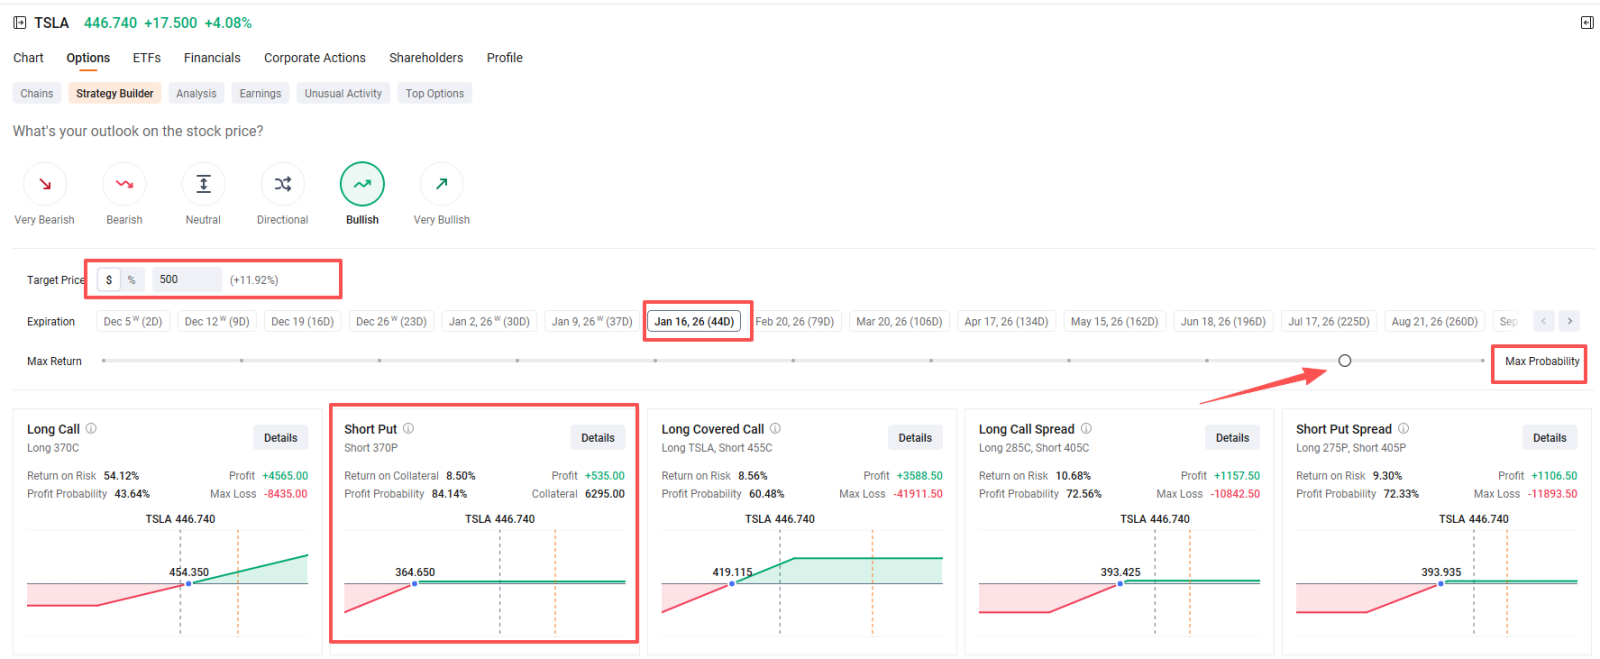Open the Chart tab
Screen dimensions: 1600x659
(x=28, y=58)
